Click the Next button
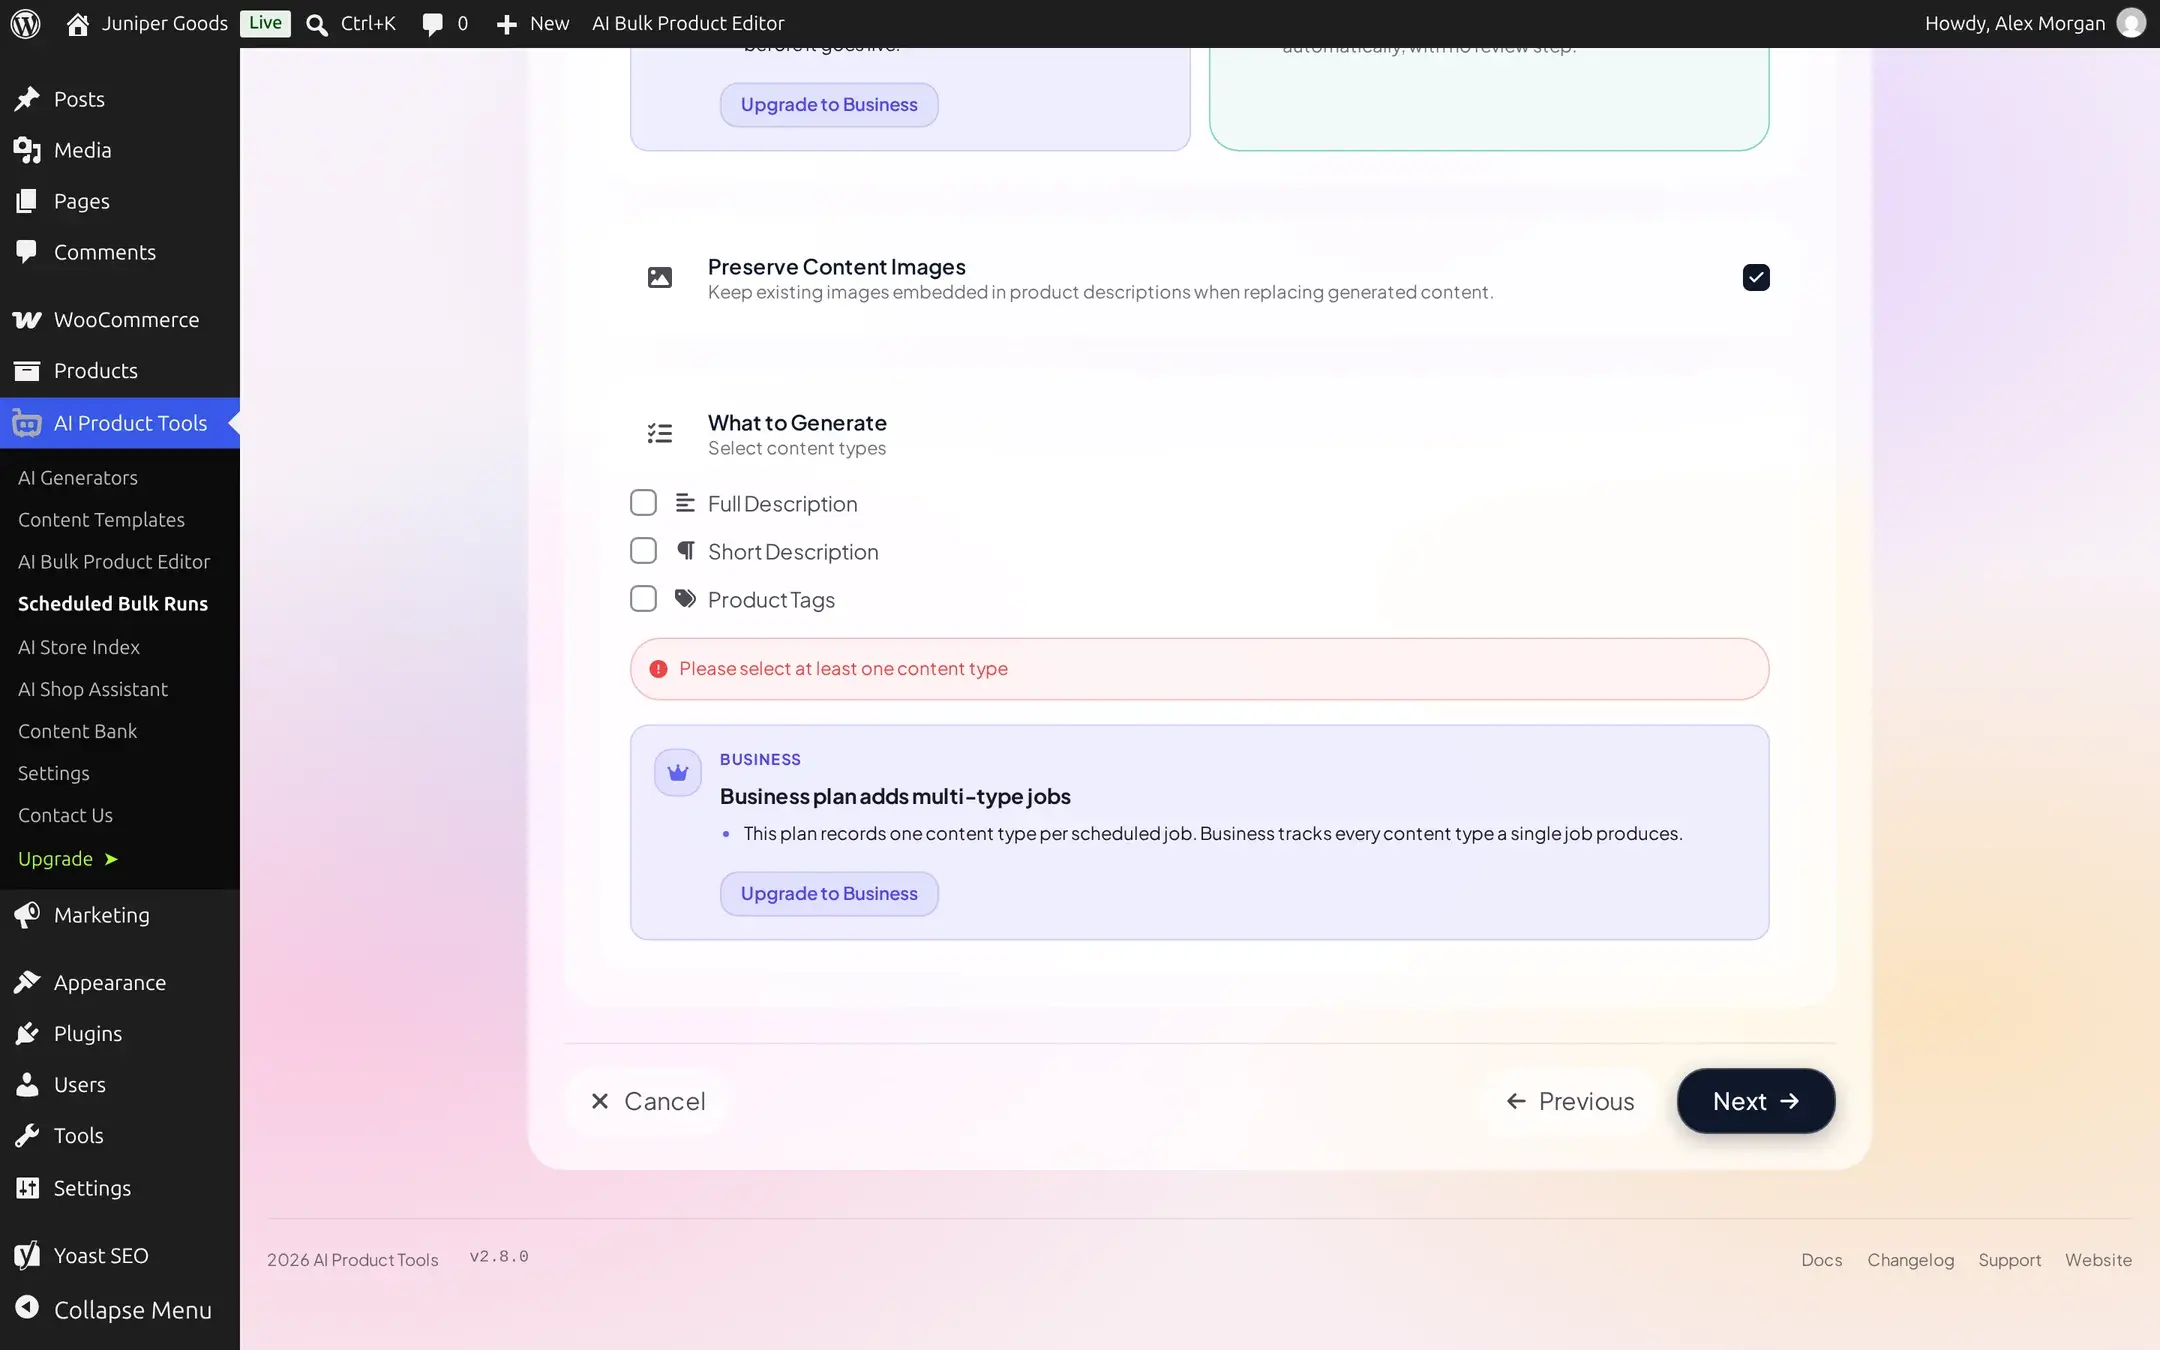The width and height of the screenshot is (2160, 1350). [x=1755, y=1101]
